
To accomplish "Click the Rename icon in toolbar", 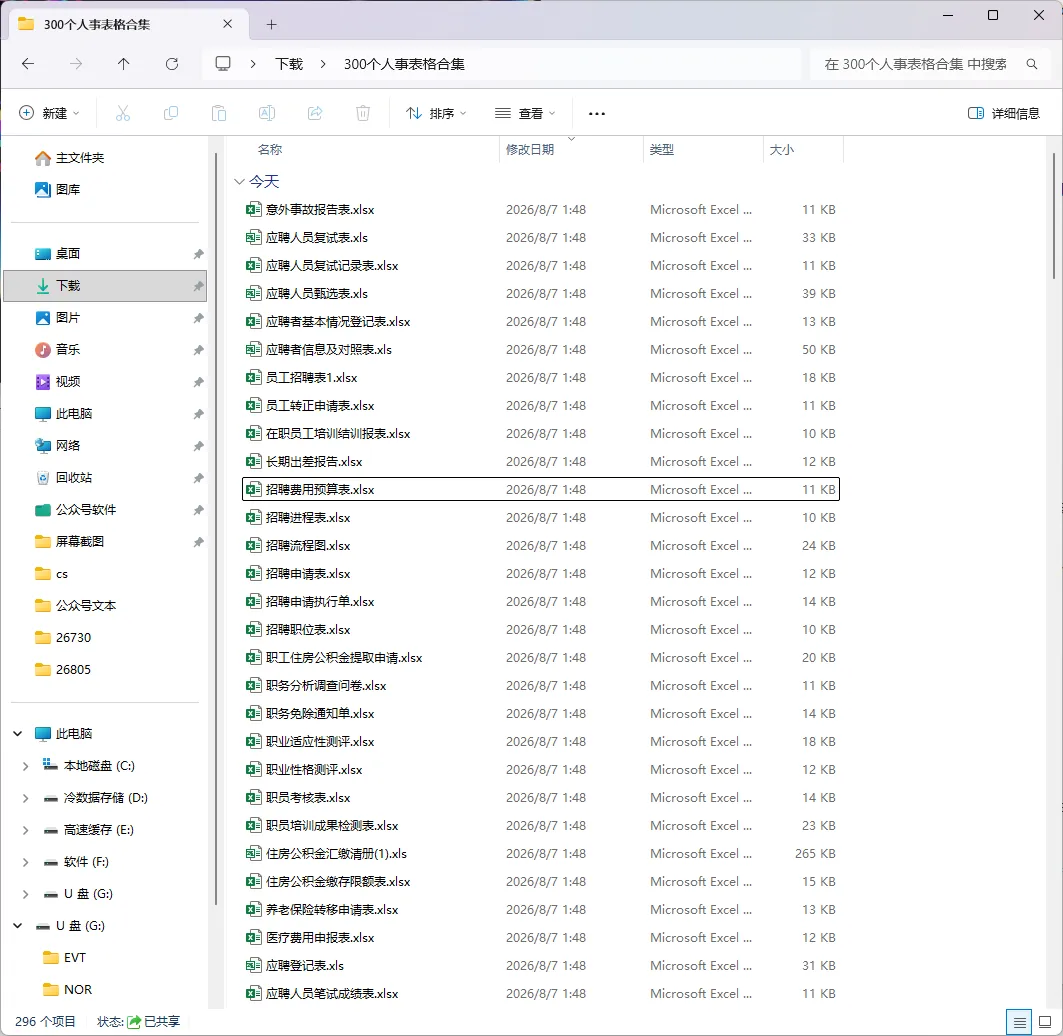I will click(267, 113).
